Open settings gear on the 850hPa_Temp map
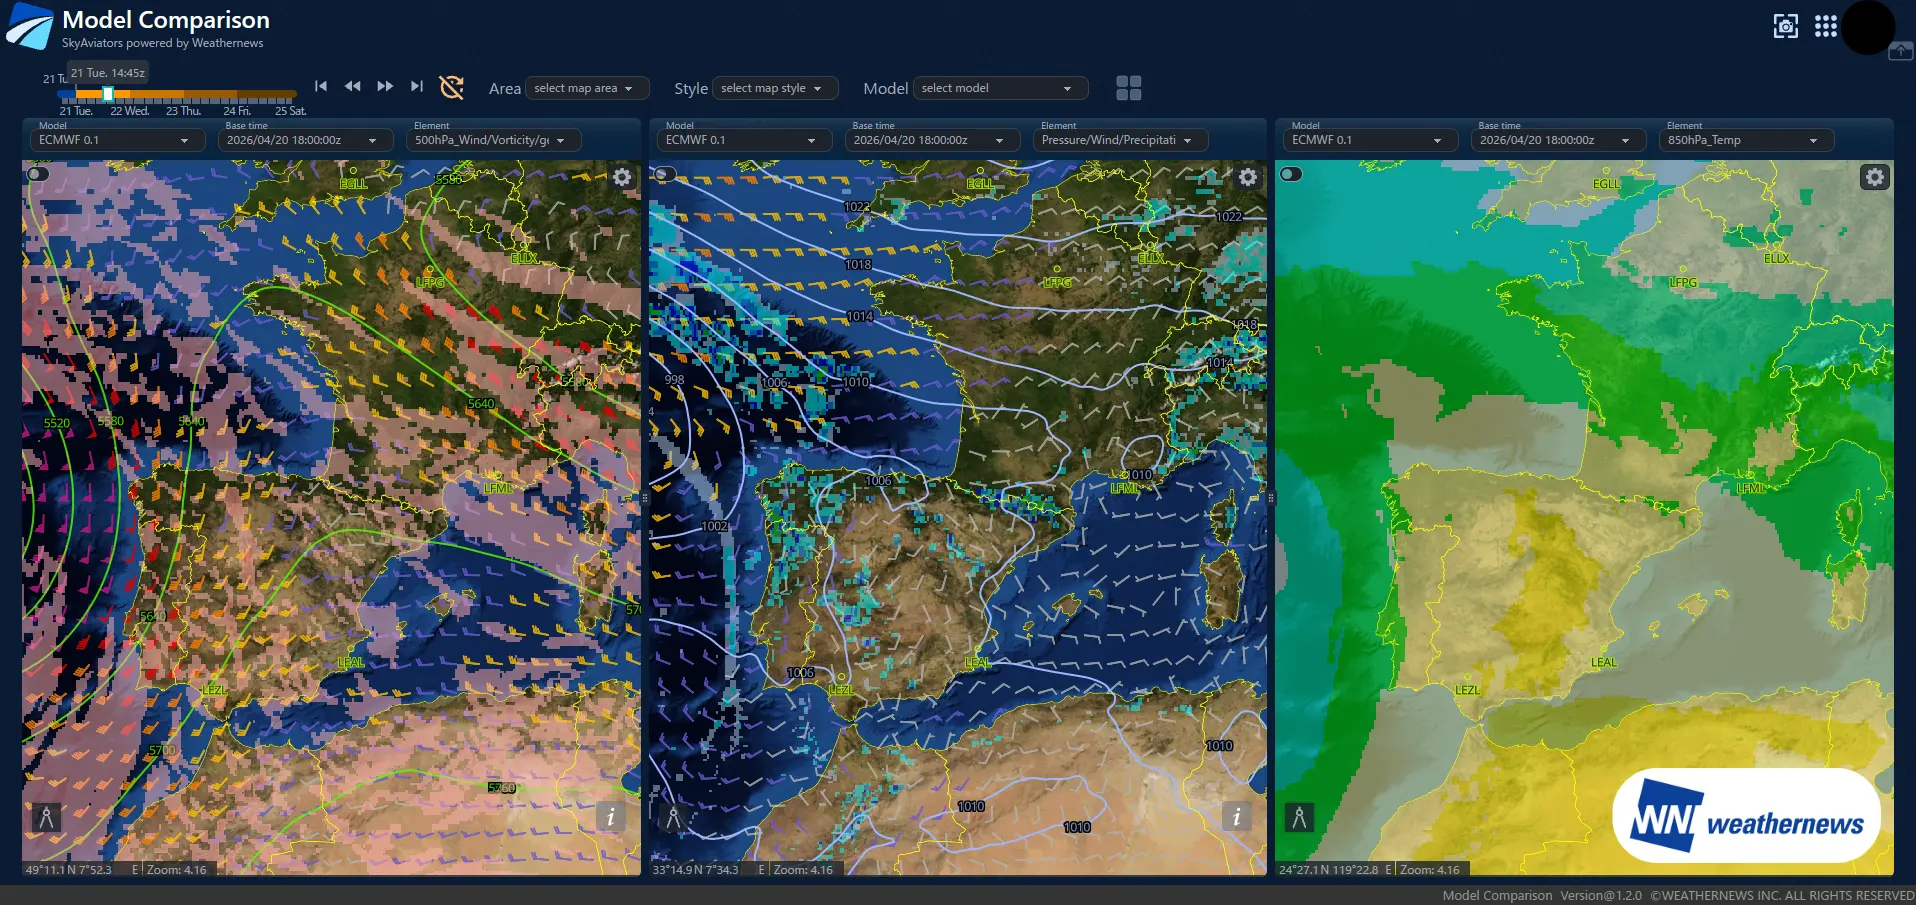The height and width of the screenshot is (905, 1916). [x=1874, y=177]
